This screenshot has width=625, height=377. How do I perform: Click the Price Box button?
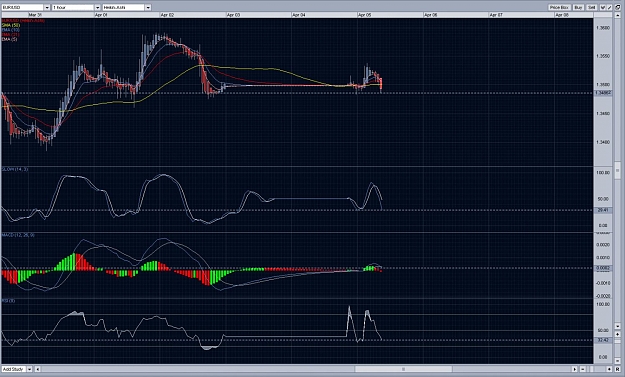pos(559,8)
